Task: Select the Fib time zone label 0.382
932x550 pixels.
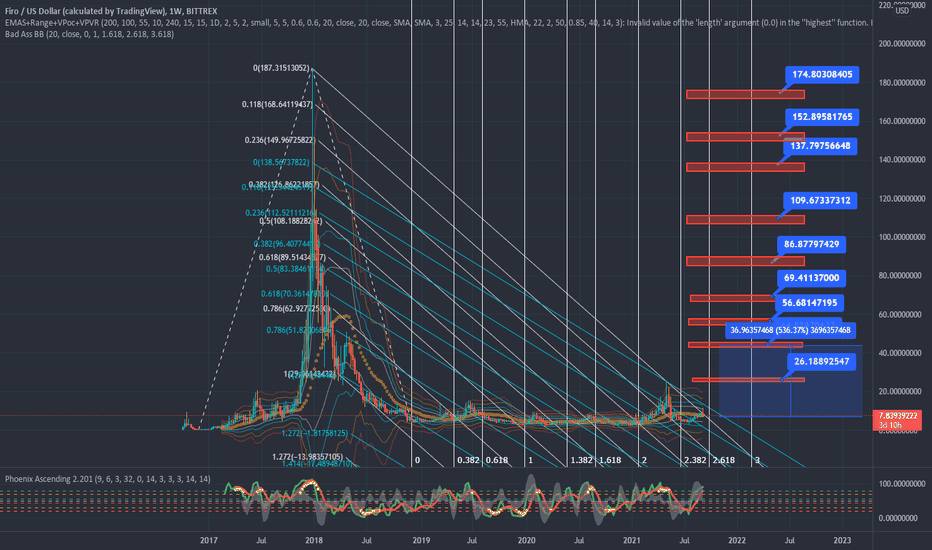Action: 468,460
